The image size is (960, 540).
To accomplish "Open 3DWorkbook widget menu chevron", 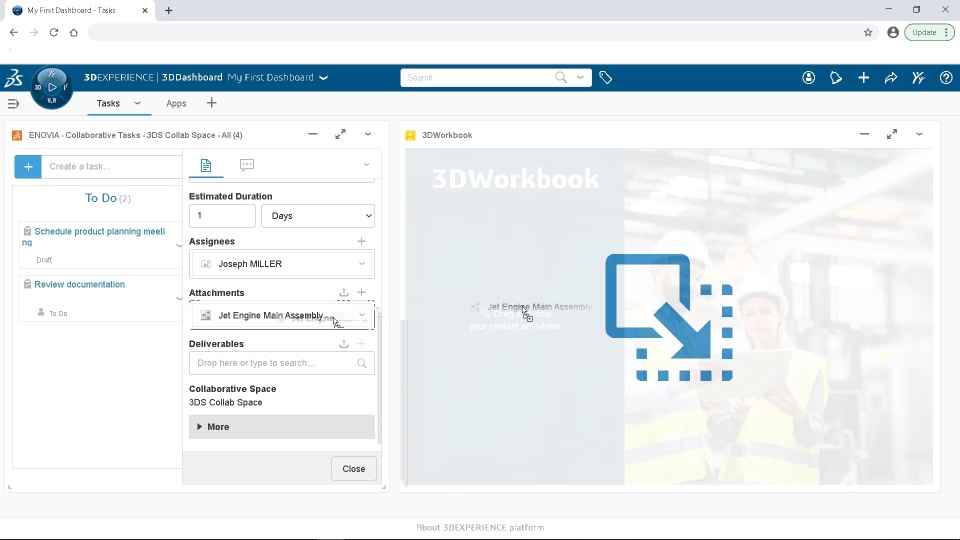I will [920, 134].
